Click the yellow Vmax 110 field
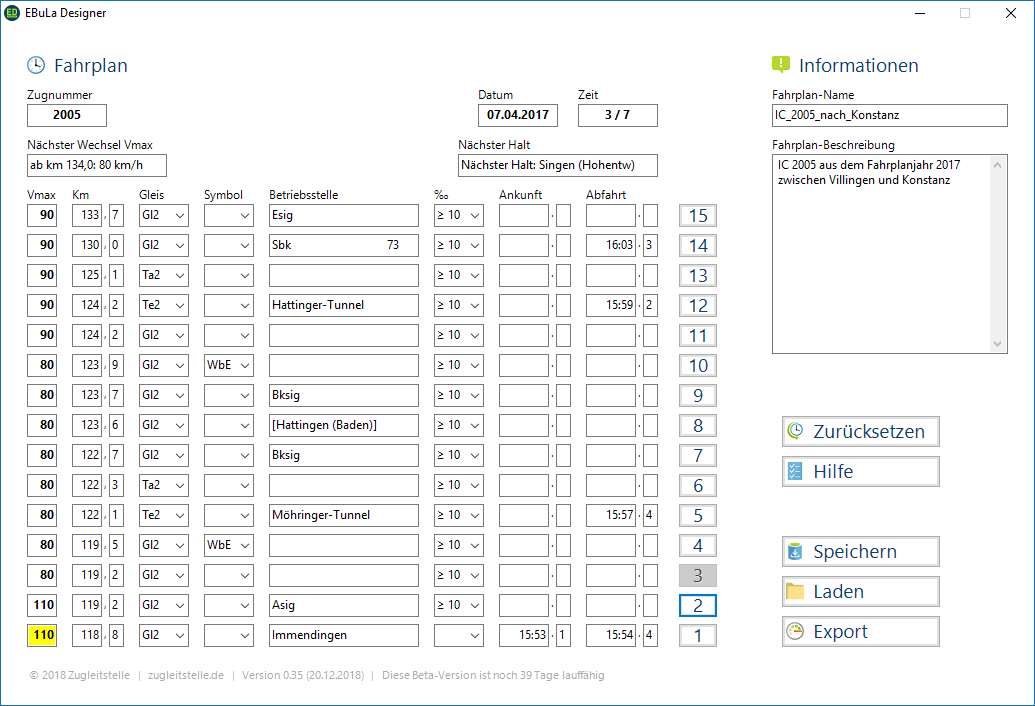The width and height of the screenshot is (1035, 706). (44, 635)
